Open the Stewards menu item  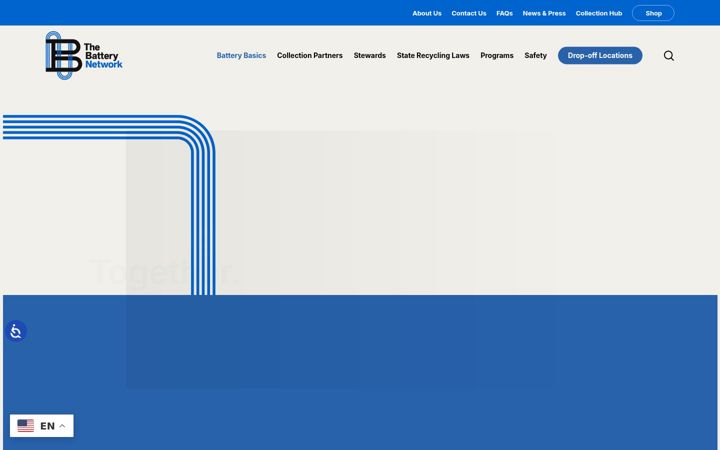tap(370, 56)
